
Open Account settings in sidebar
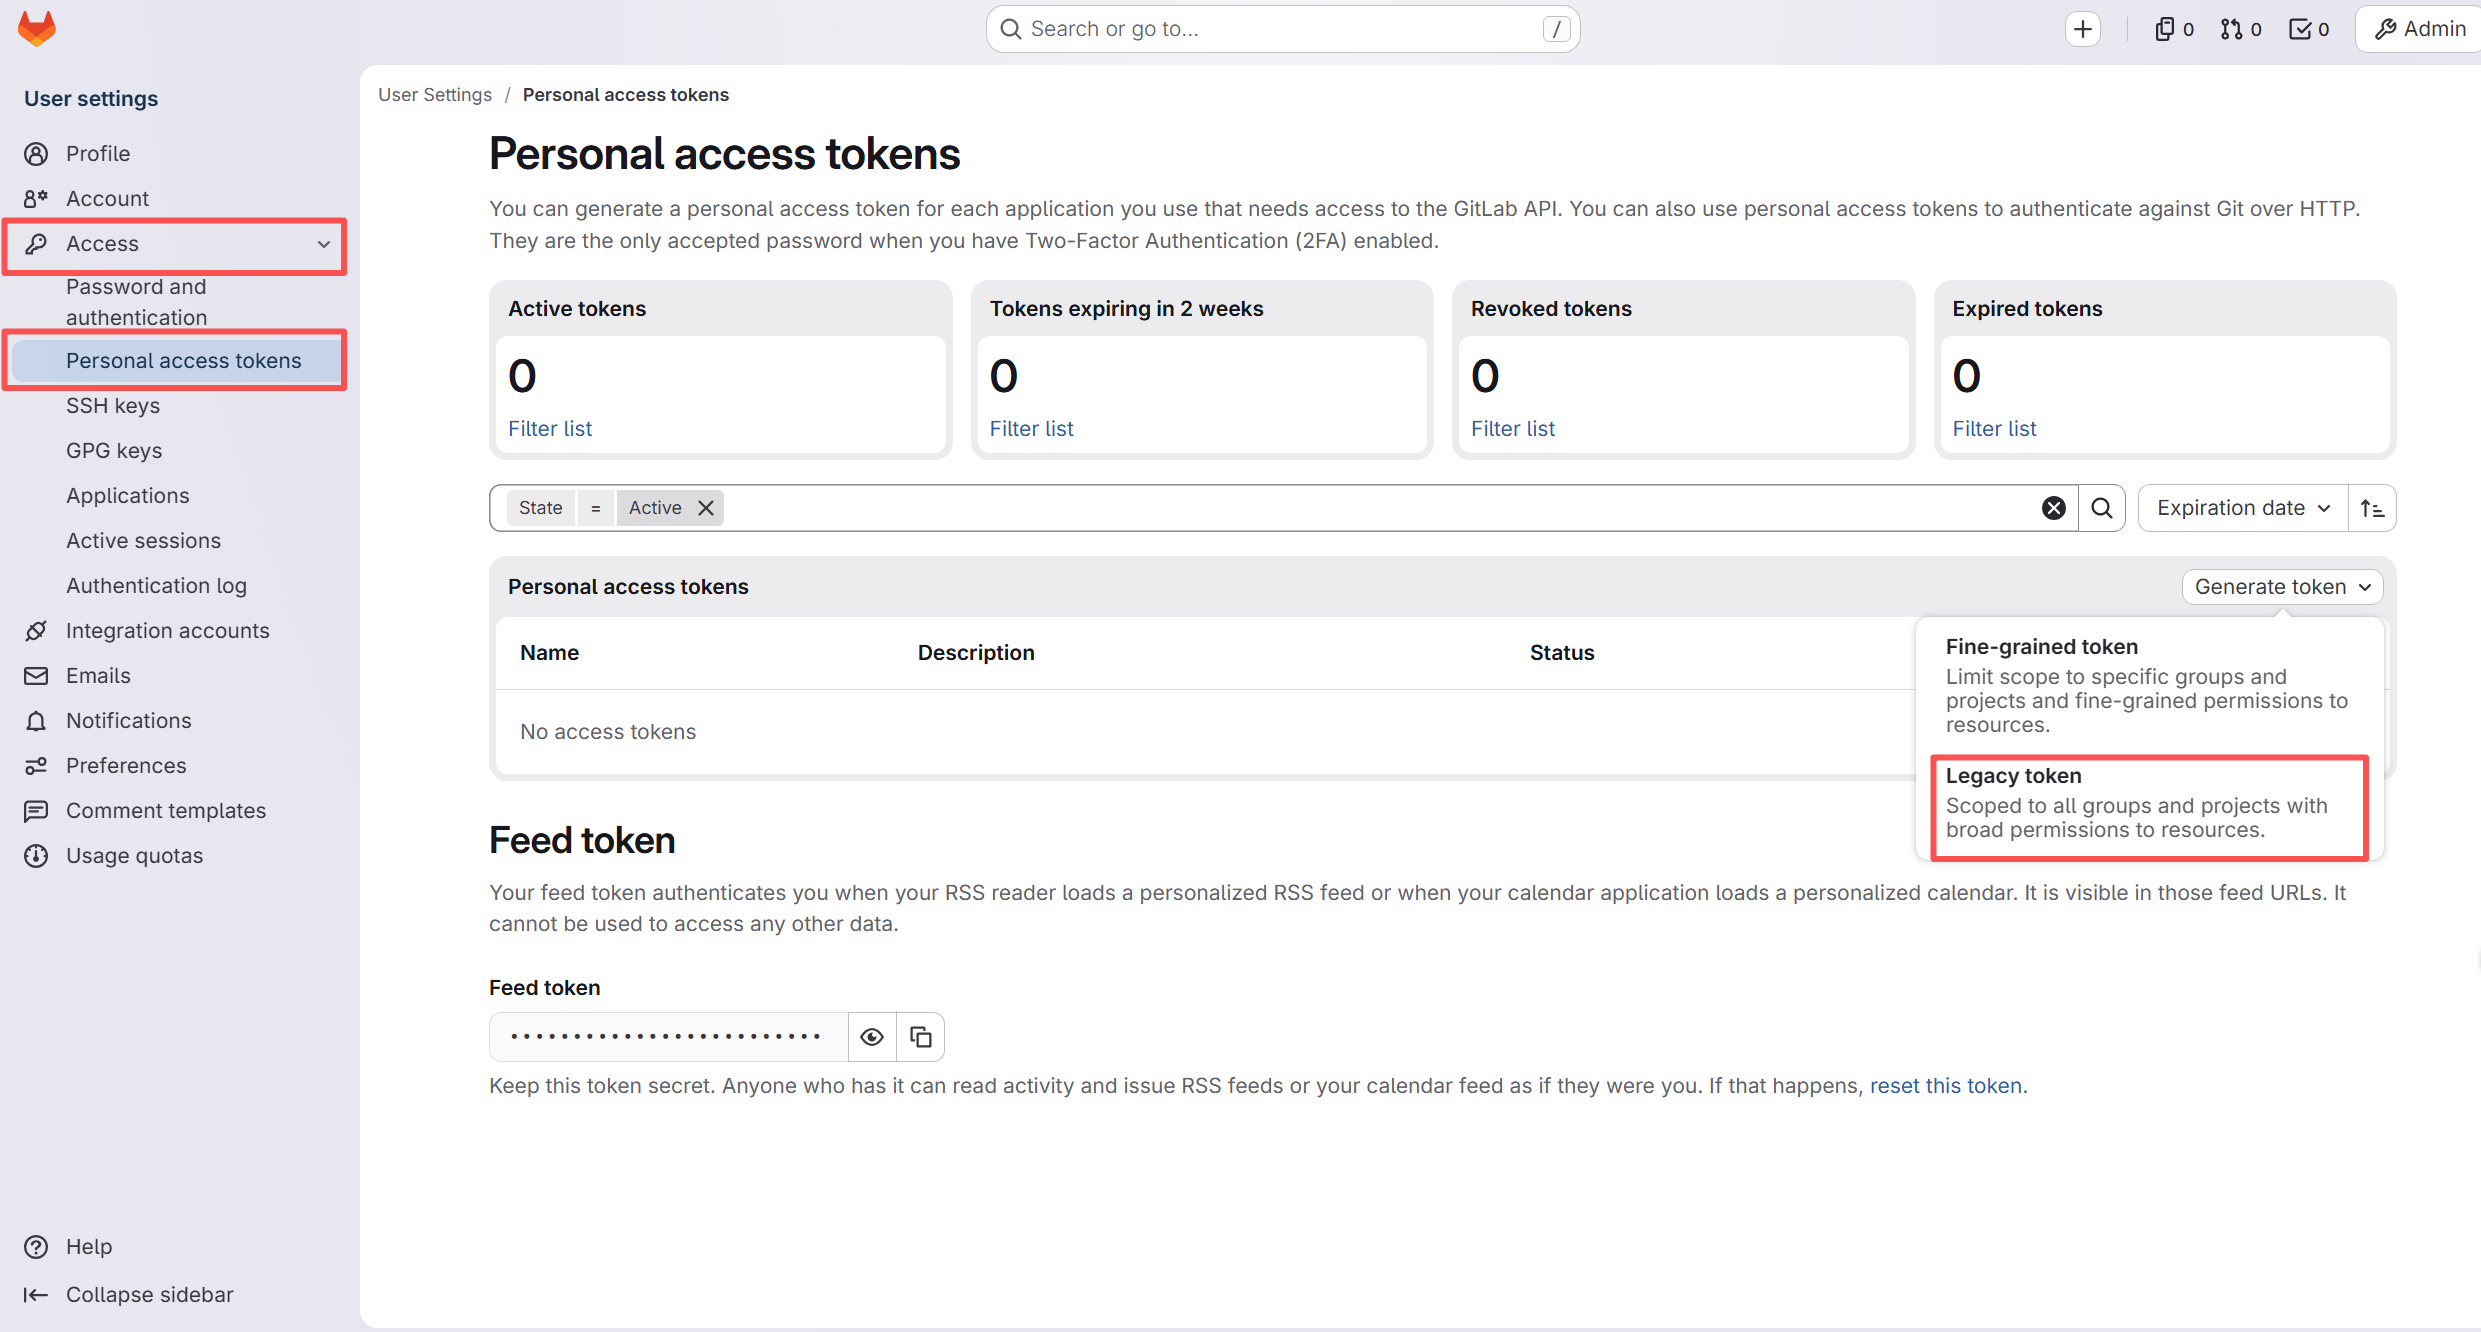107,198
